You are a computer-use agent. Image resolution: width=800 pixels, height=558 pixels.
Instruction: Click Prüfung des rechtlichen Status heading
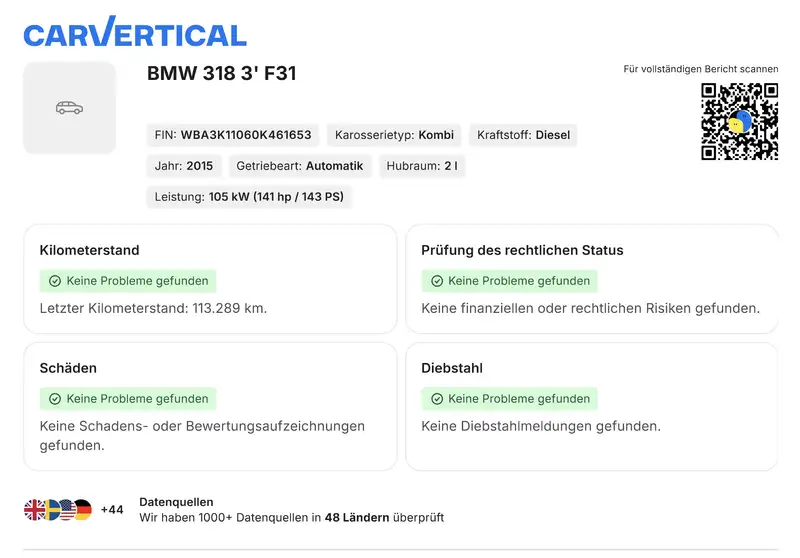(x=522, y=250)
